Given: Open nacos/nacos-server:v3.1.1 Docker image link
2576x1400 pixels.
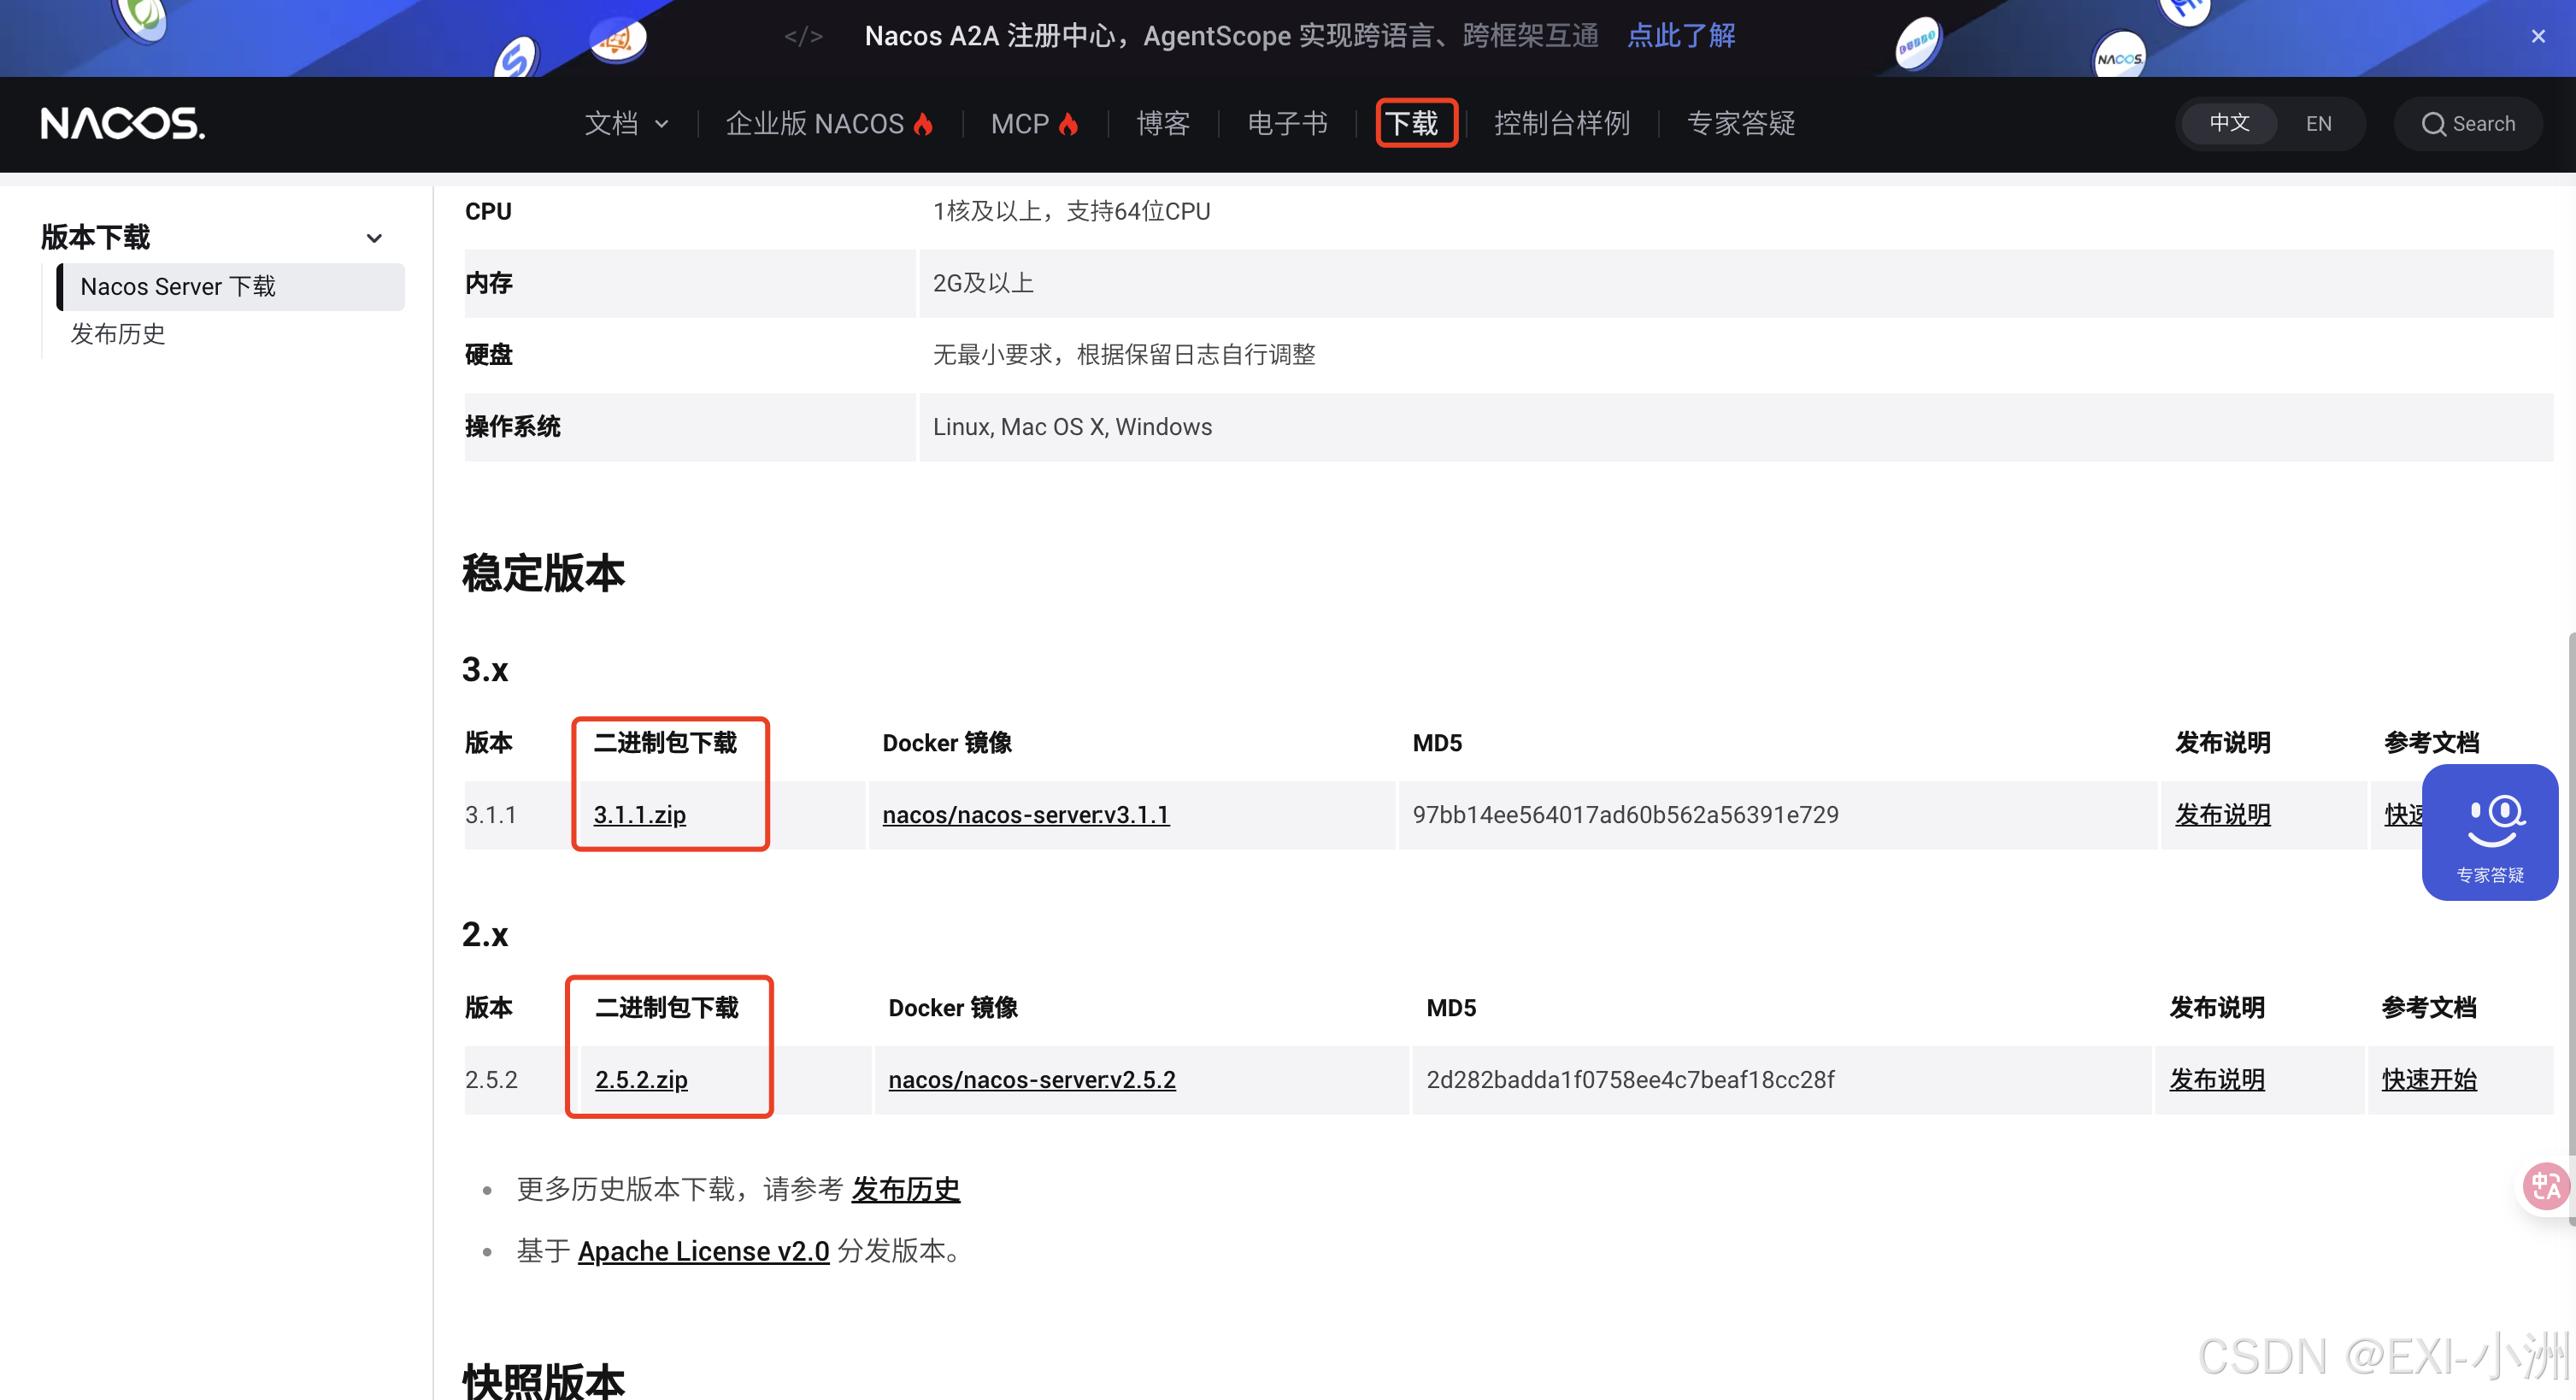Looking at the screenshot, I should [x=1026, y=815].
